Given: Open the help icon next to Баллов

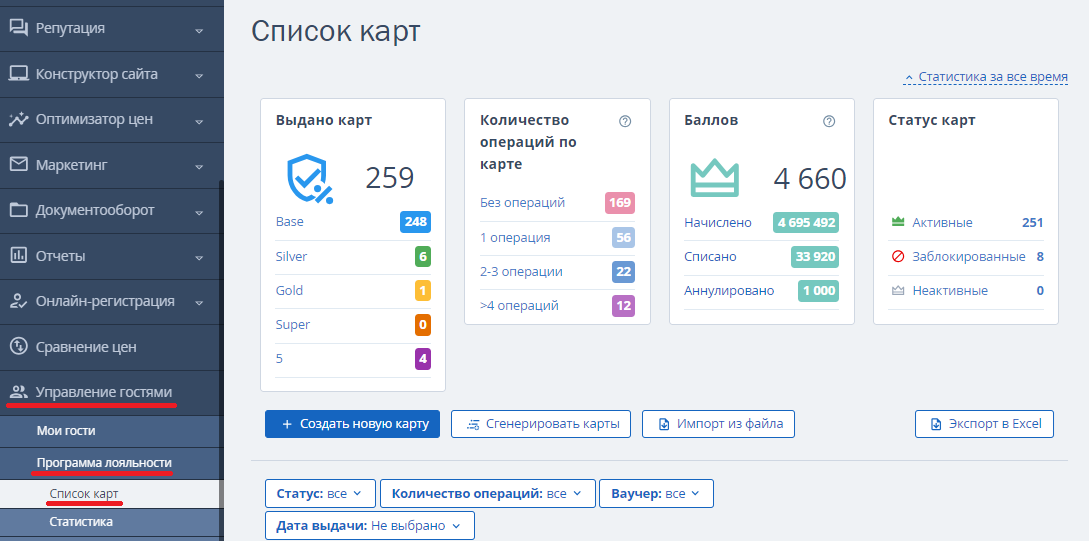Looking at the screenshot, I should [x=829, y=121].
